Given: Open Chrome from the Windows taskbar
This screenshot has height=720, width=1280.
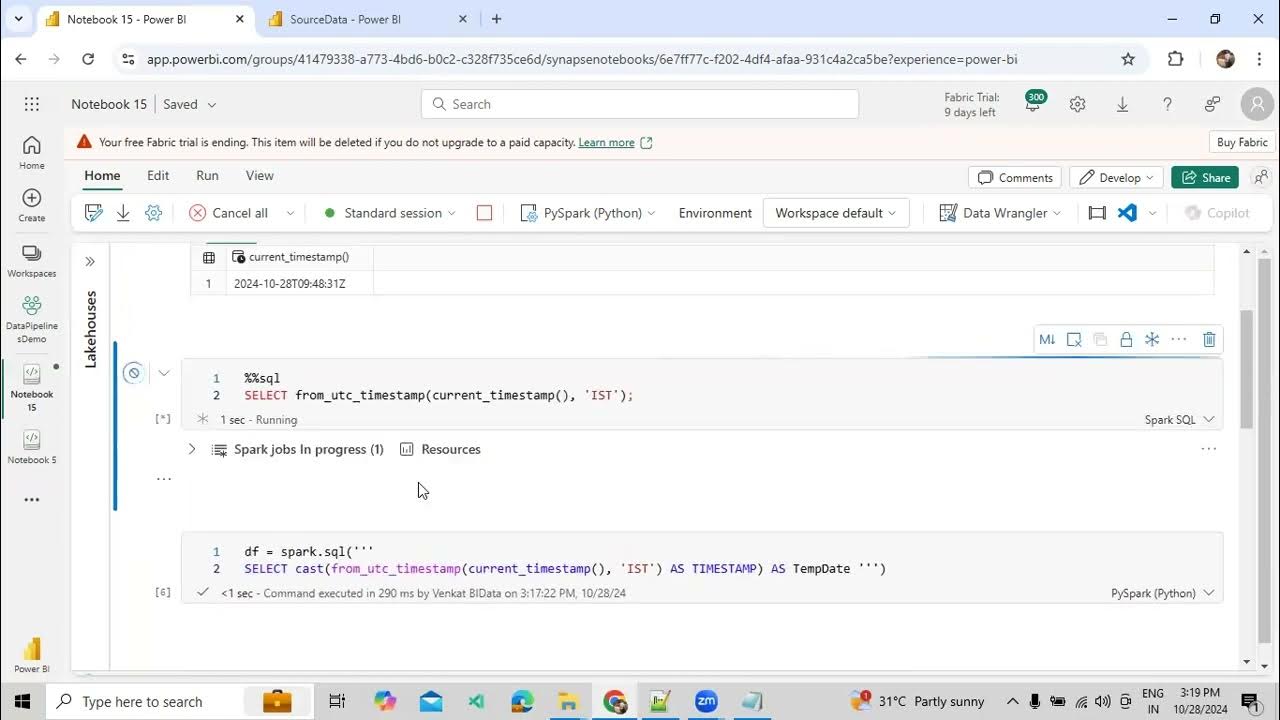Looking at the screenshot, I should (x=614, y=701).
